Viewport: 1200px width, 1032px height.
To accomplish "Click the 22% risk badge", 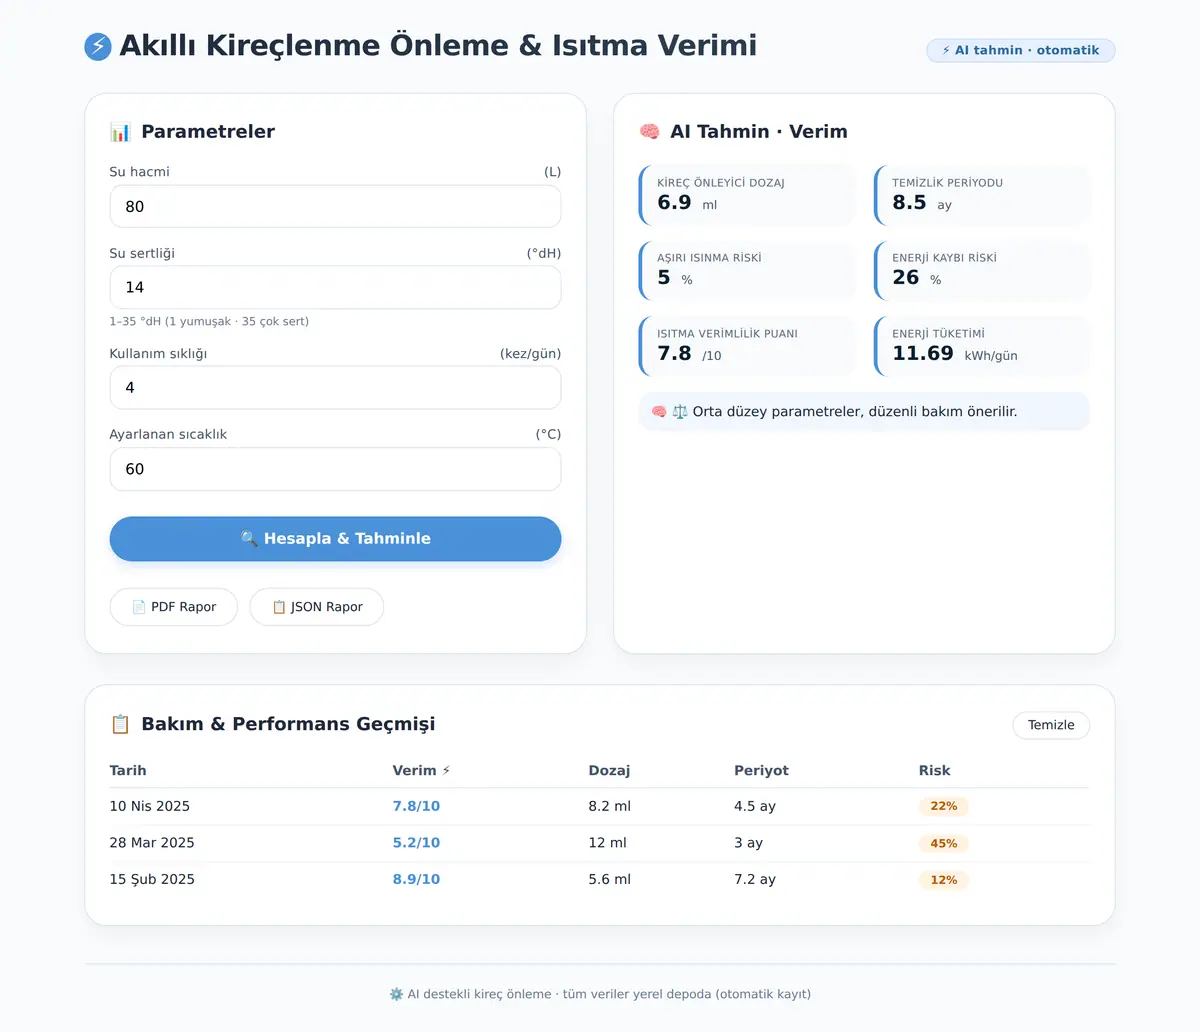I will 944,806.
